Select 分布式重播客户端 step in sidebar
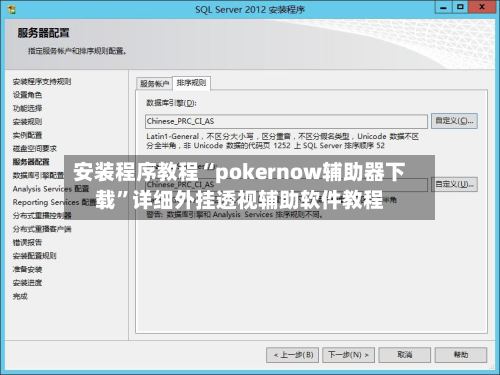 [x=42, y=229]
